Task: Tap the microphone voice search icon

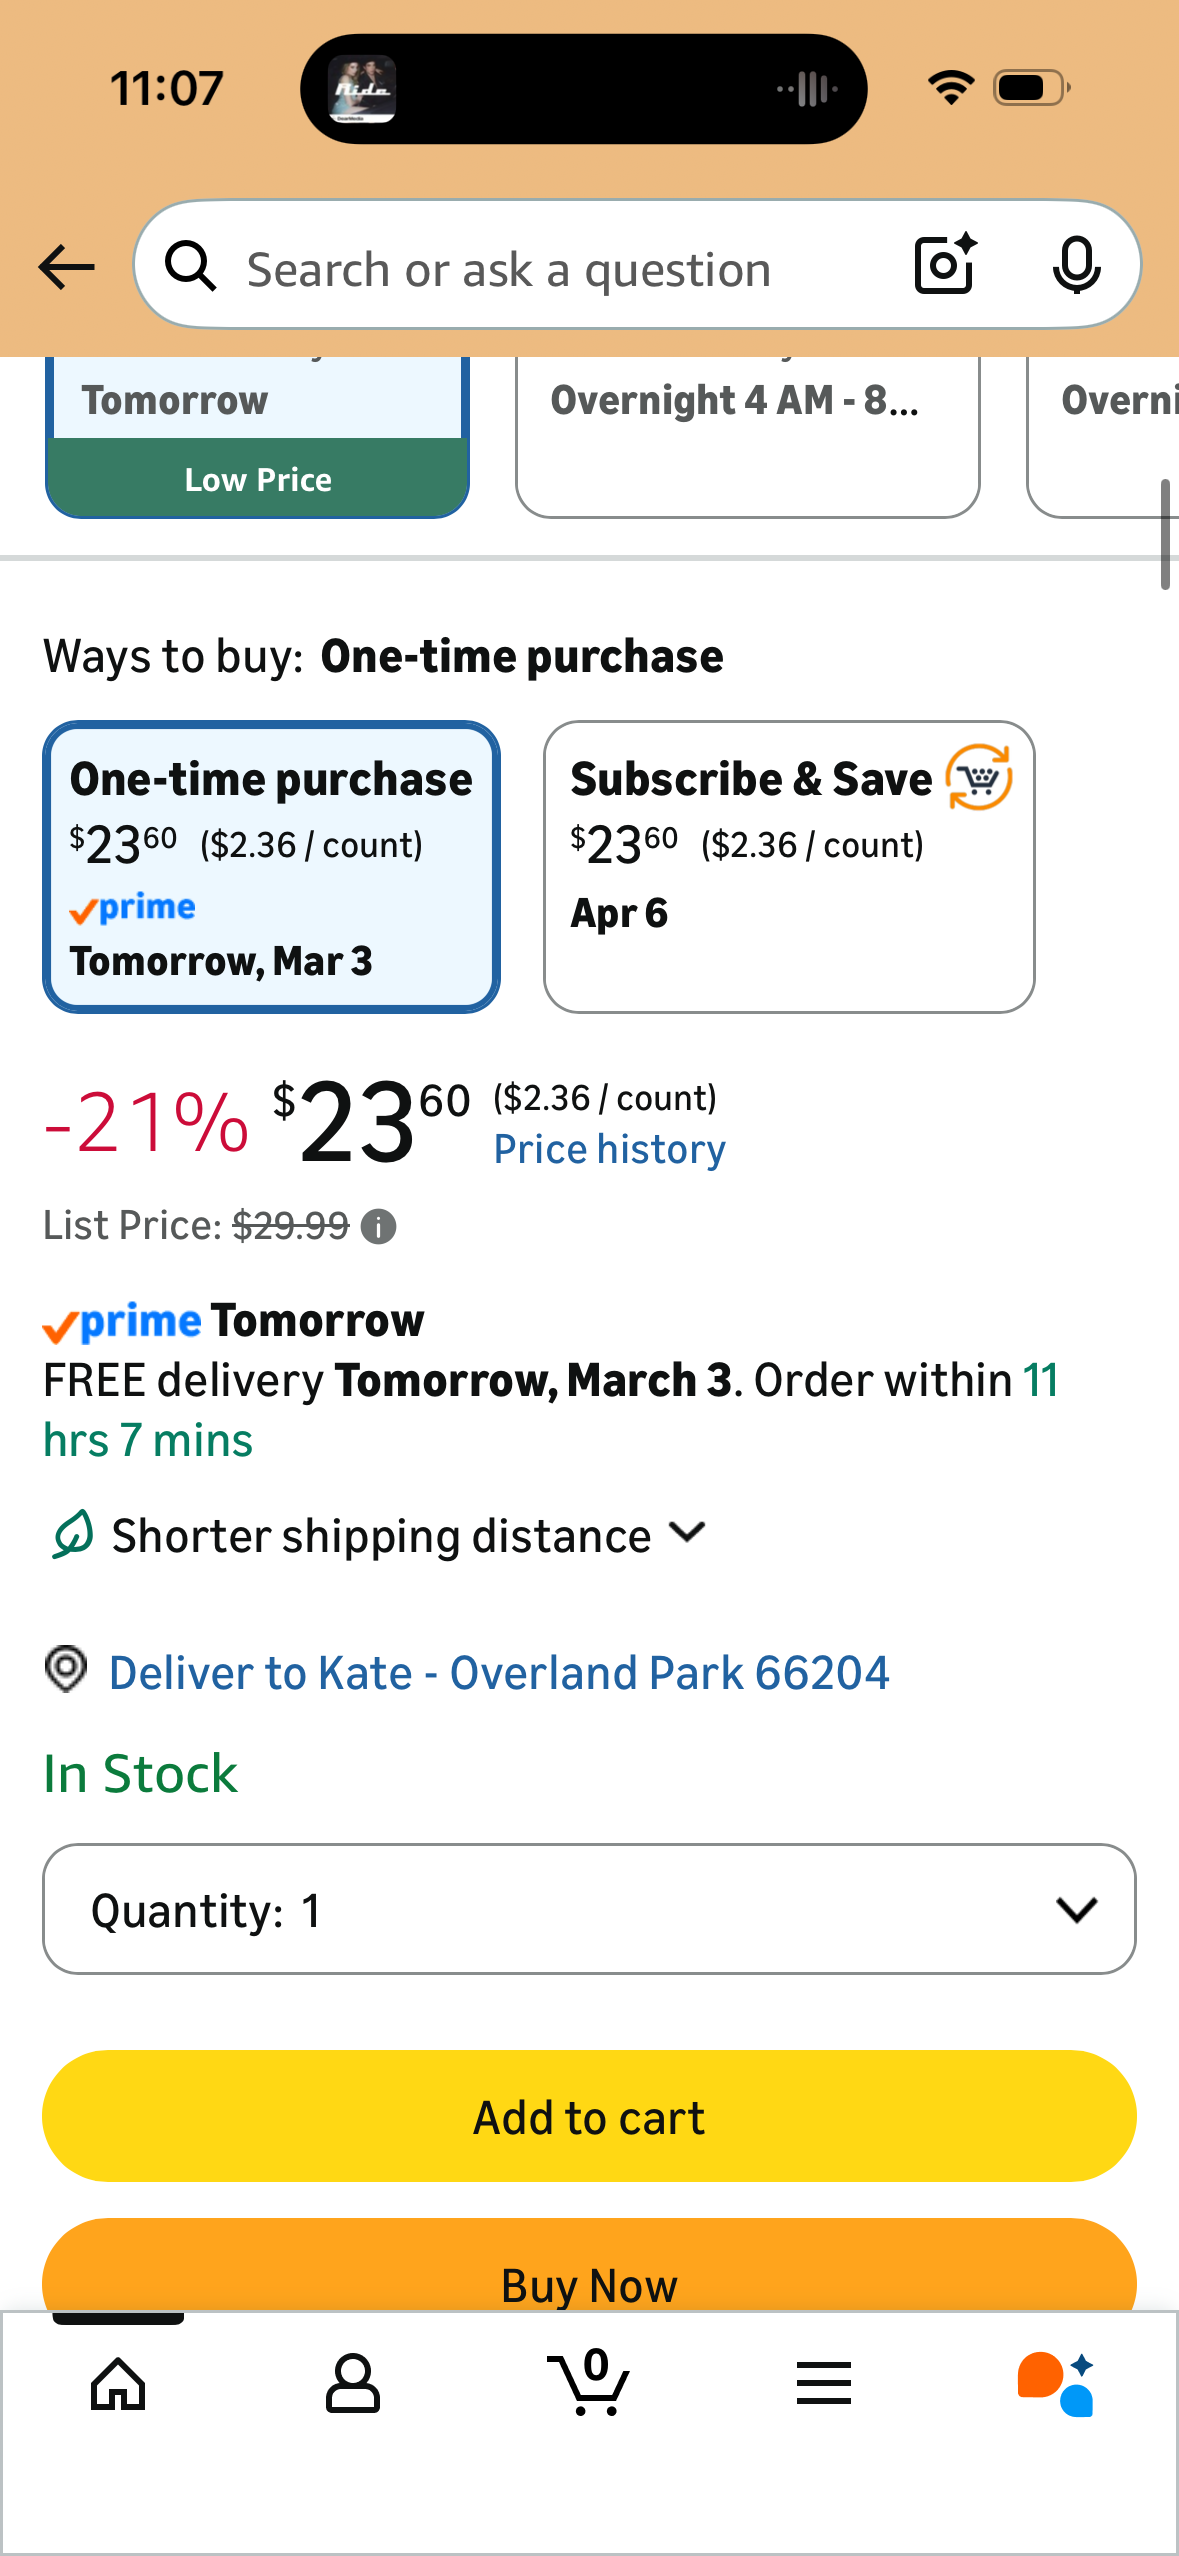Action: [x=1076, y=265]
